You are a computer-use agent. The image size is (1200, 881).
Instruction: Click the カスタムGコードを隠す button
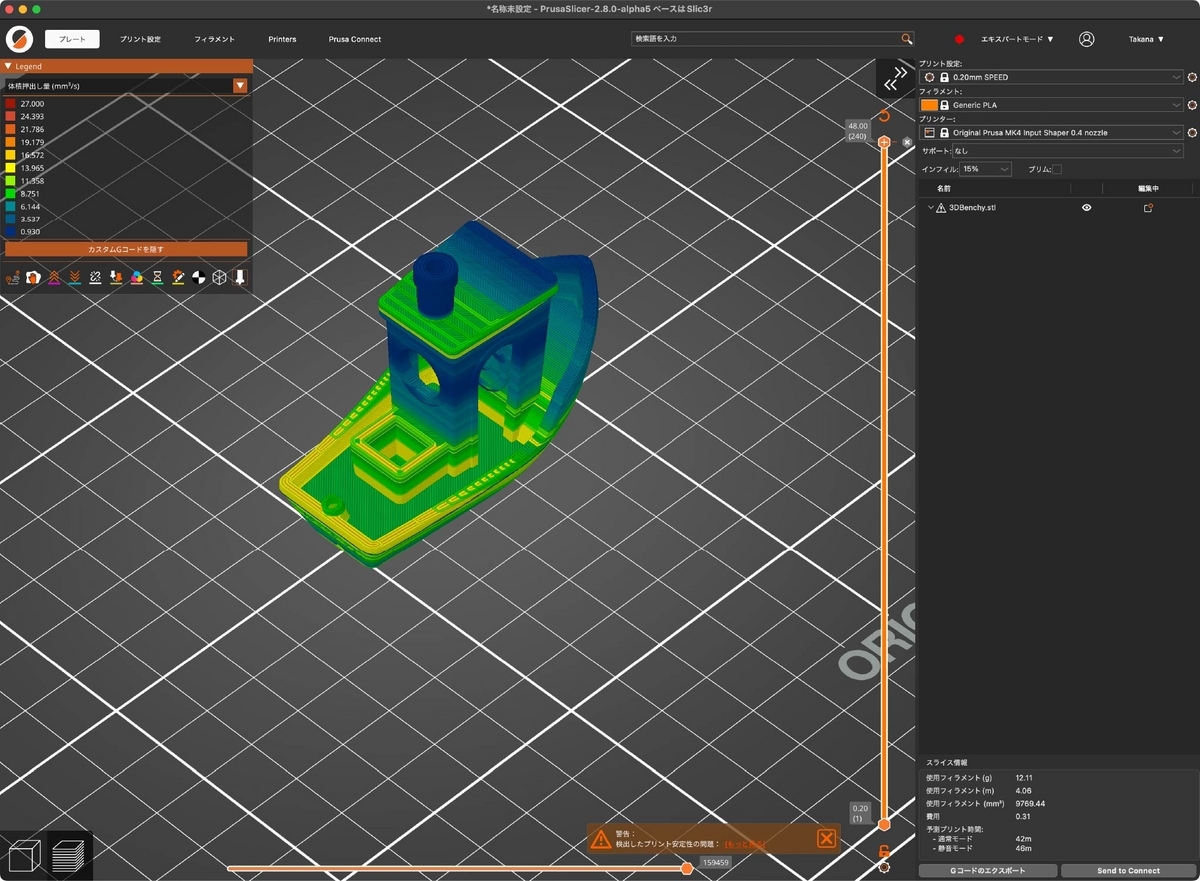[126, 249]
